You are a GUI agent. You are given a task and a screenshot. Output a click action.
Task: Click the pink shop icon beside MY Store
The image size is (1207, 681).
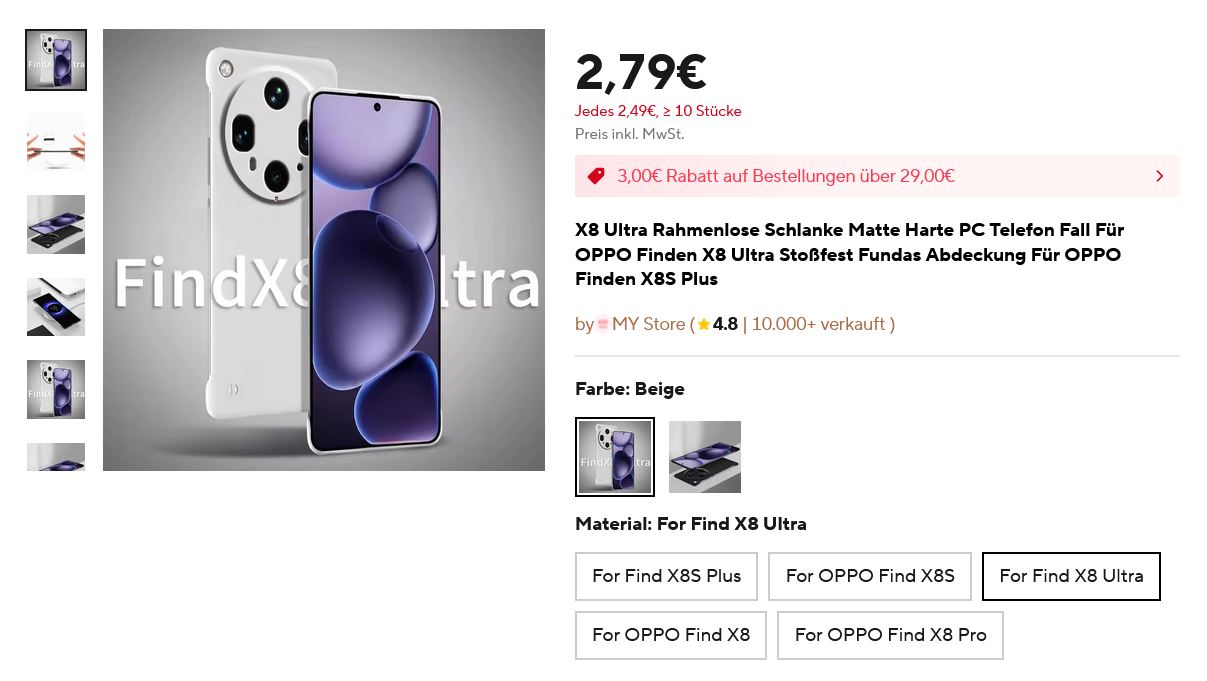(603, 324)
